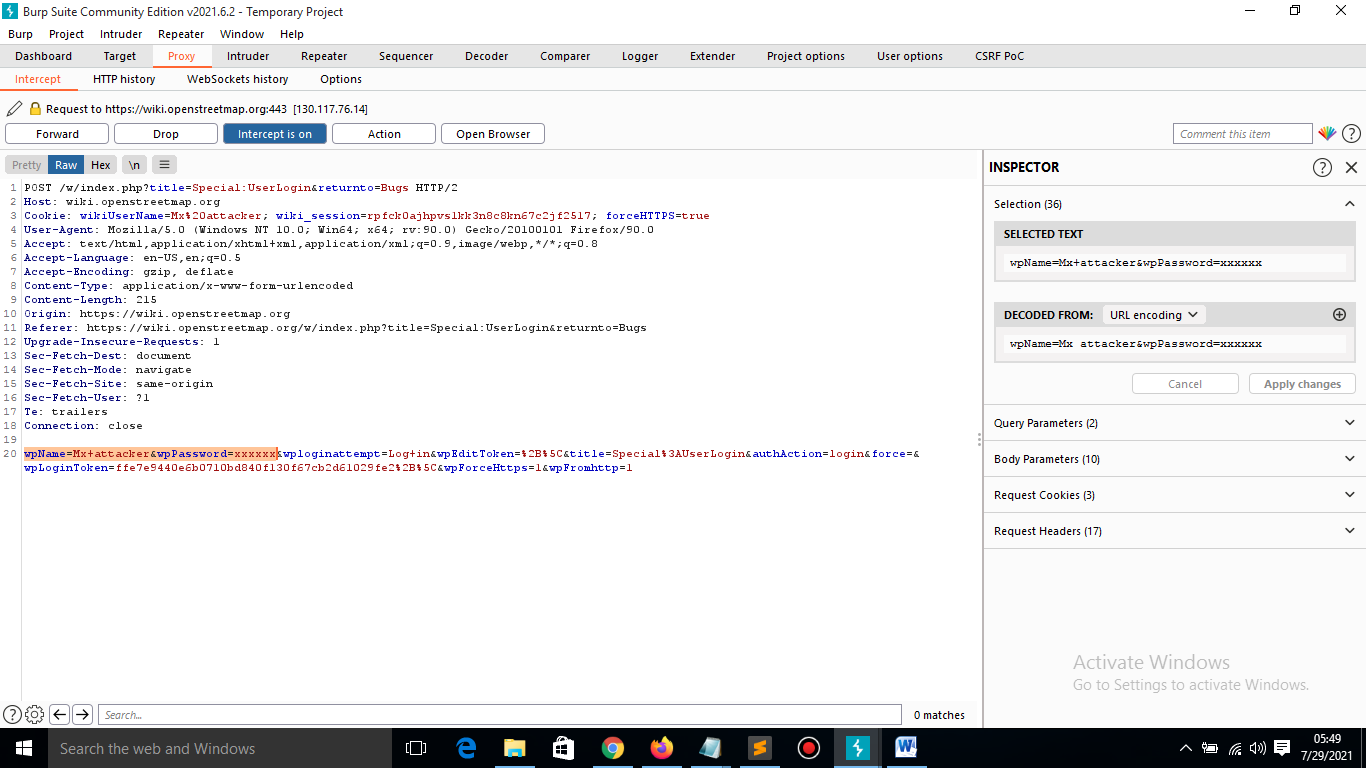Toggle non-printable characters \n button
This screenshot has width=1366, height=768.
(x=134, y=165)
